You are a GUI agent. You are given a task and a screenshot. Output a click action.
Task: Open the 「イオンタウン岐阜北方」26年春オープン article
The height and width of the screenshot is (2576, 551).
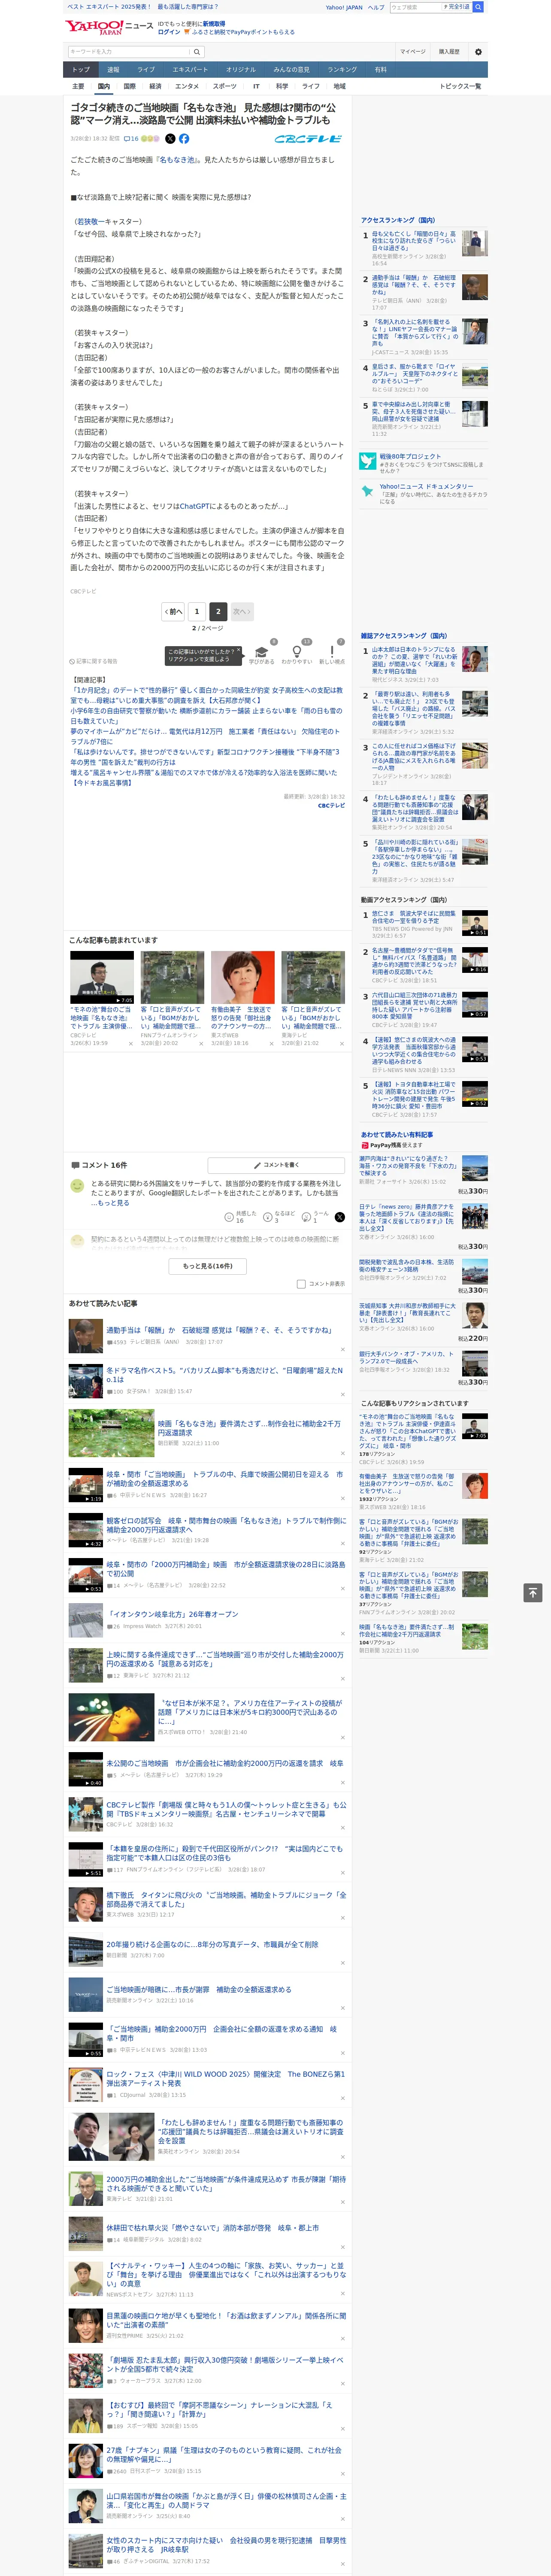click(x=172, y=1614)
